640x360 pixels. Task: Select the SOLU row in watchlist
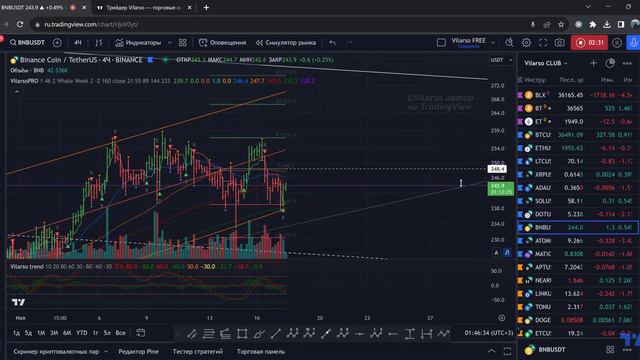coord(578,201)
